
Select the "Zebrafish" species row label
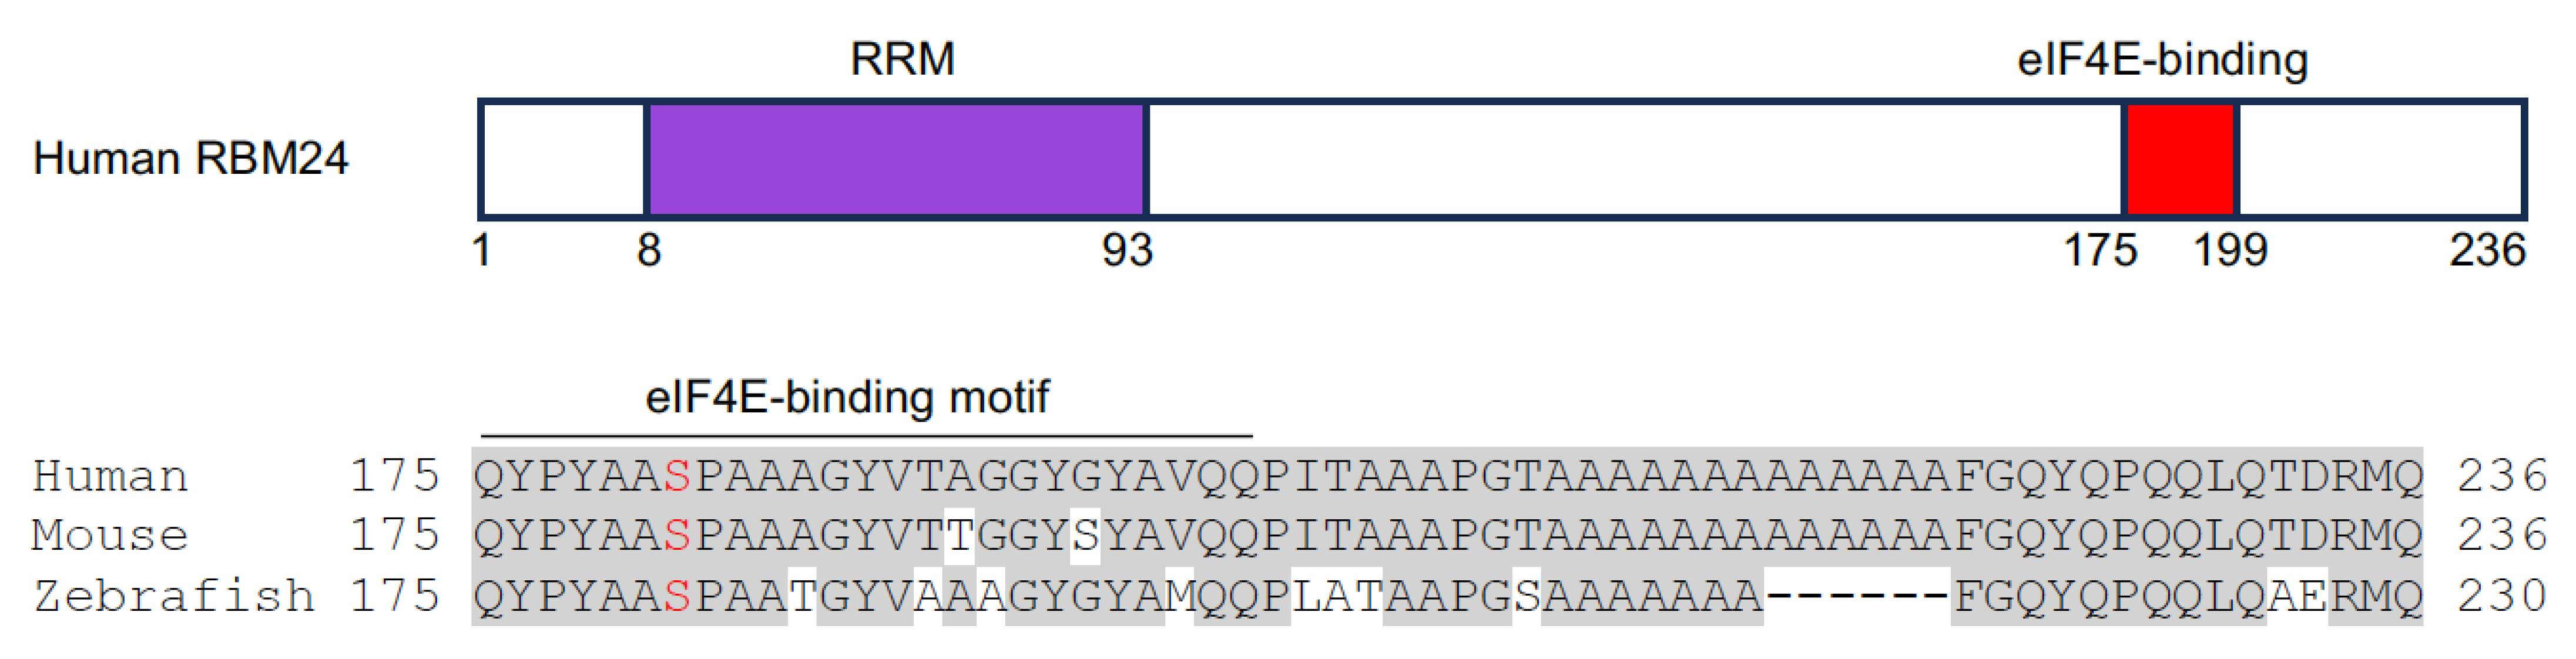click(173, 596)
